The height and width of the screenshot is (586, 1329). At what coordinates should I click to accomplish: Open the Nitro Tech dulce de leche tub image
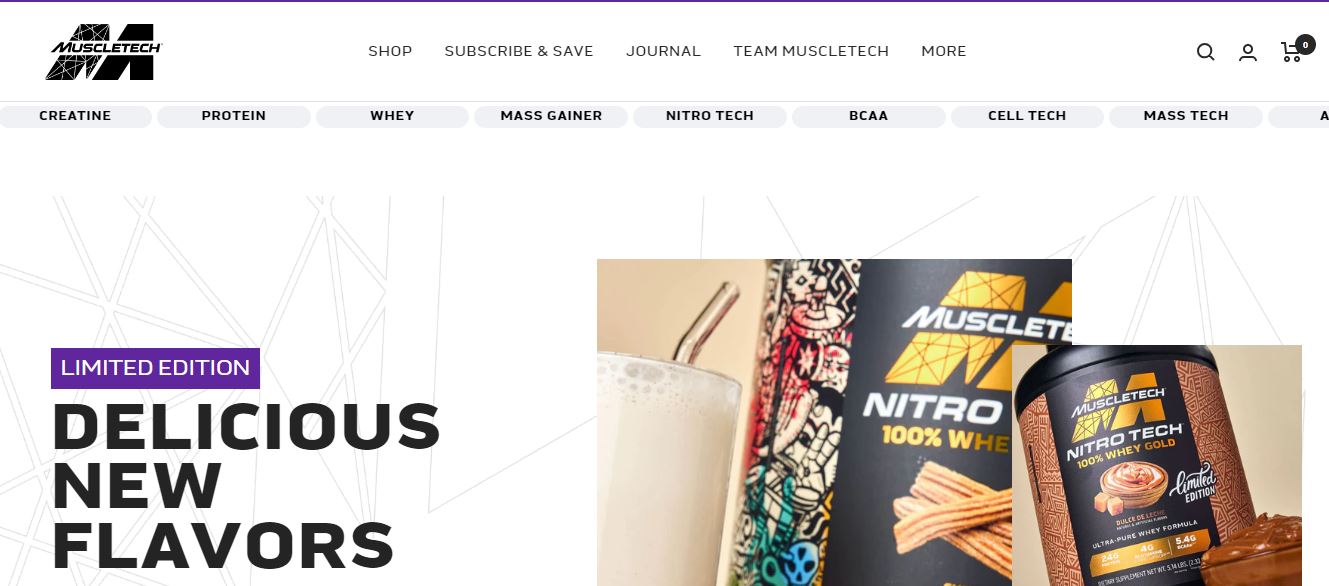pos(1157,465)
